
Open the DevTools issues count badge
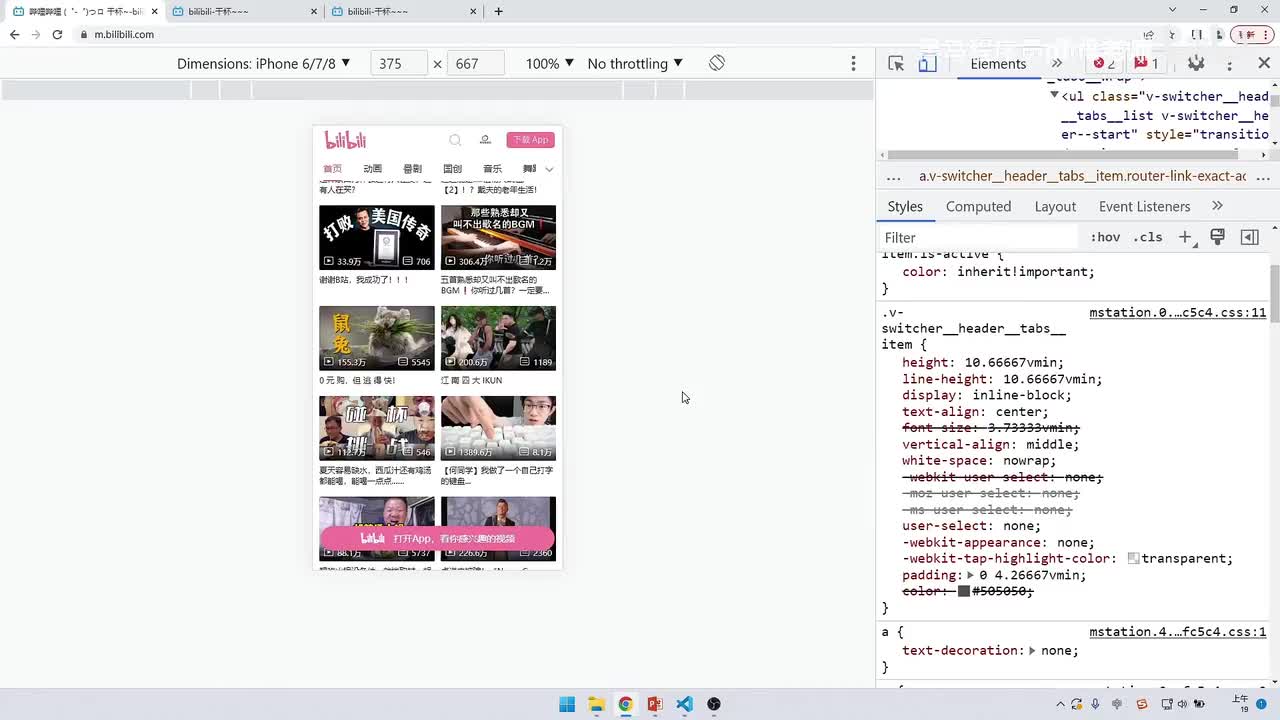coord(1146,63)
